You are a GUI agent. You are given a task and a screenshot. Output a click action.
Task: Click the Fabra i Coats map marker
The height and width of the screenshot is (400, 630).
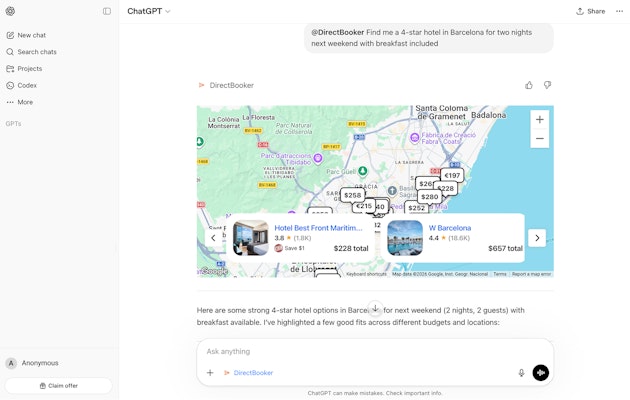click(x=415, y=138)
